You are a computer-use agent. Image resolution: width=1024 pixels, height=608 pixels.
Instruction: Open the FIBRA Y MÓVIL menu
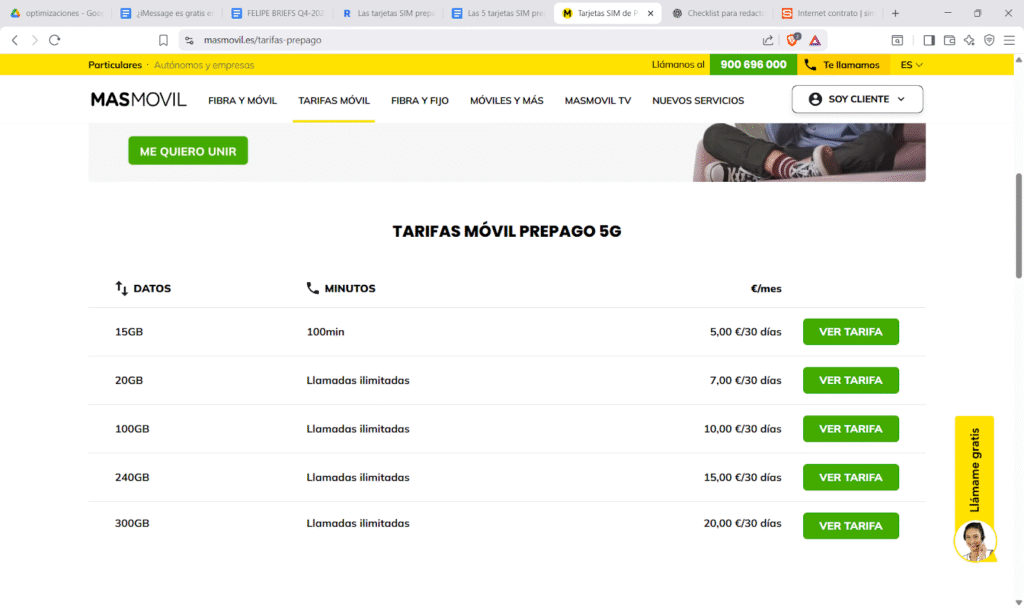[x=242, y=101]
